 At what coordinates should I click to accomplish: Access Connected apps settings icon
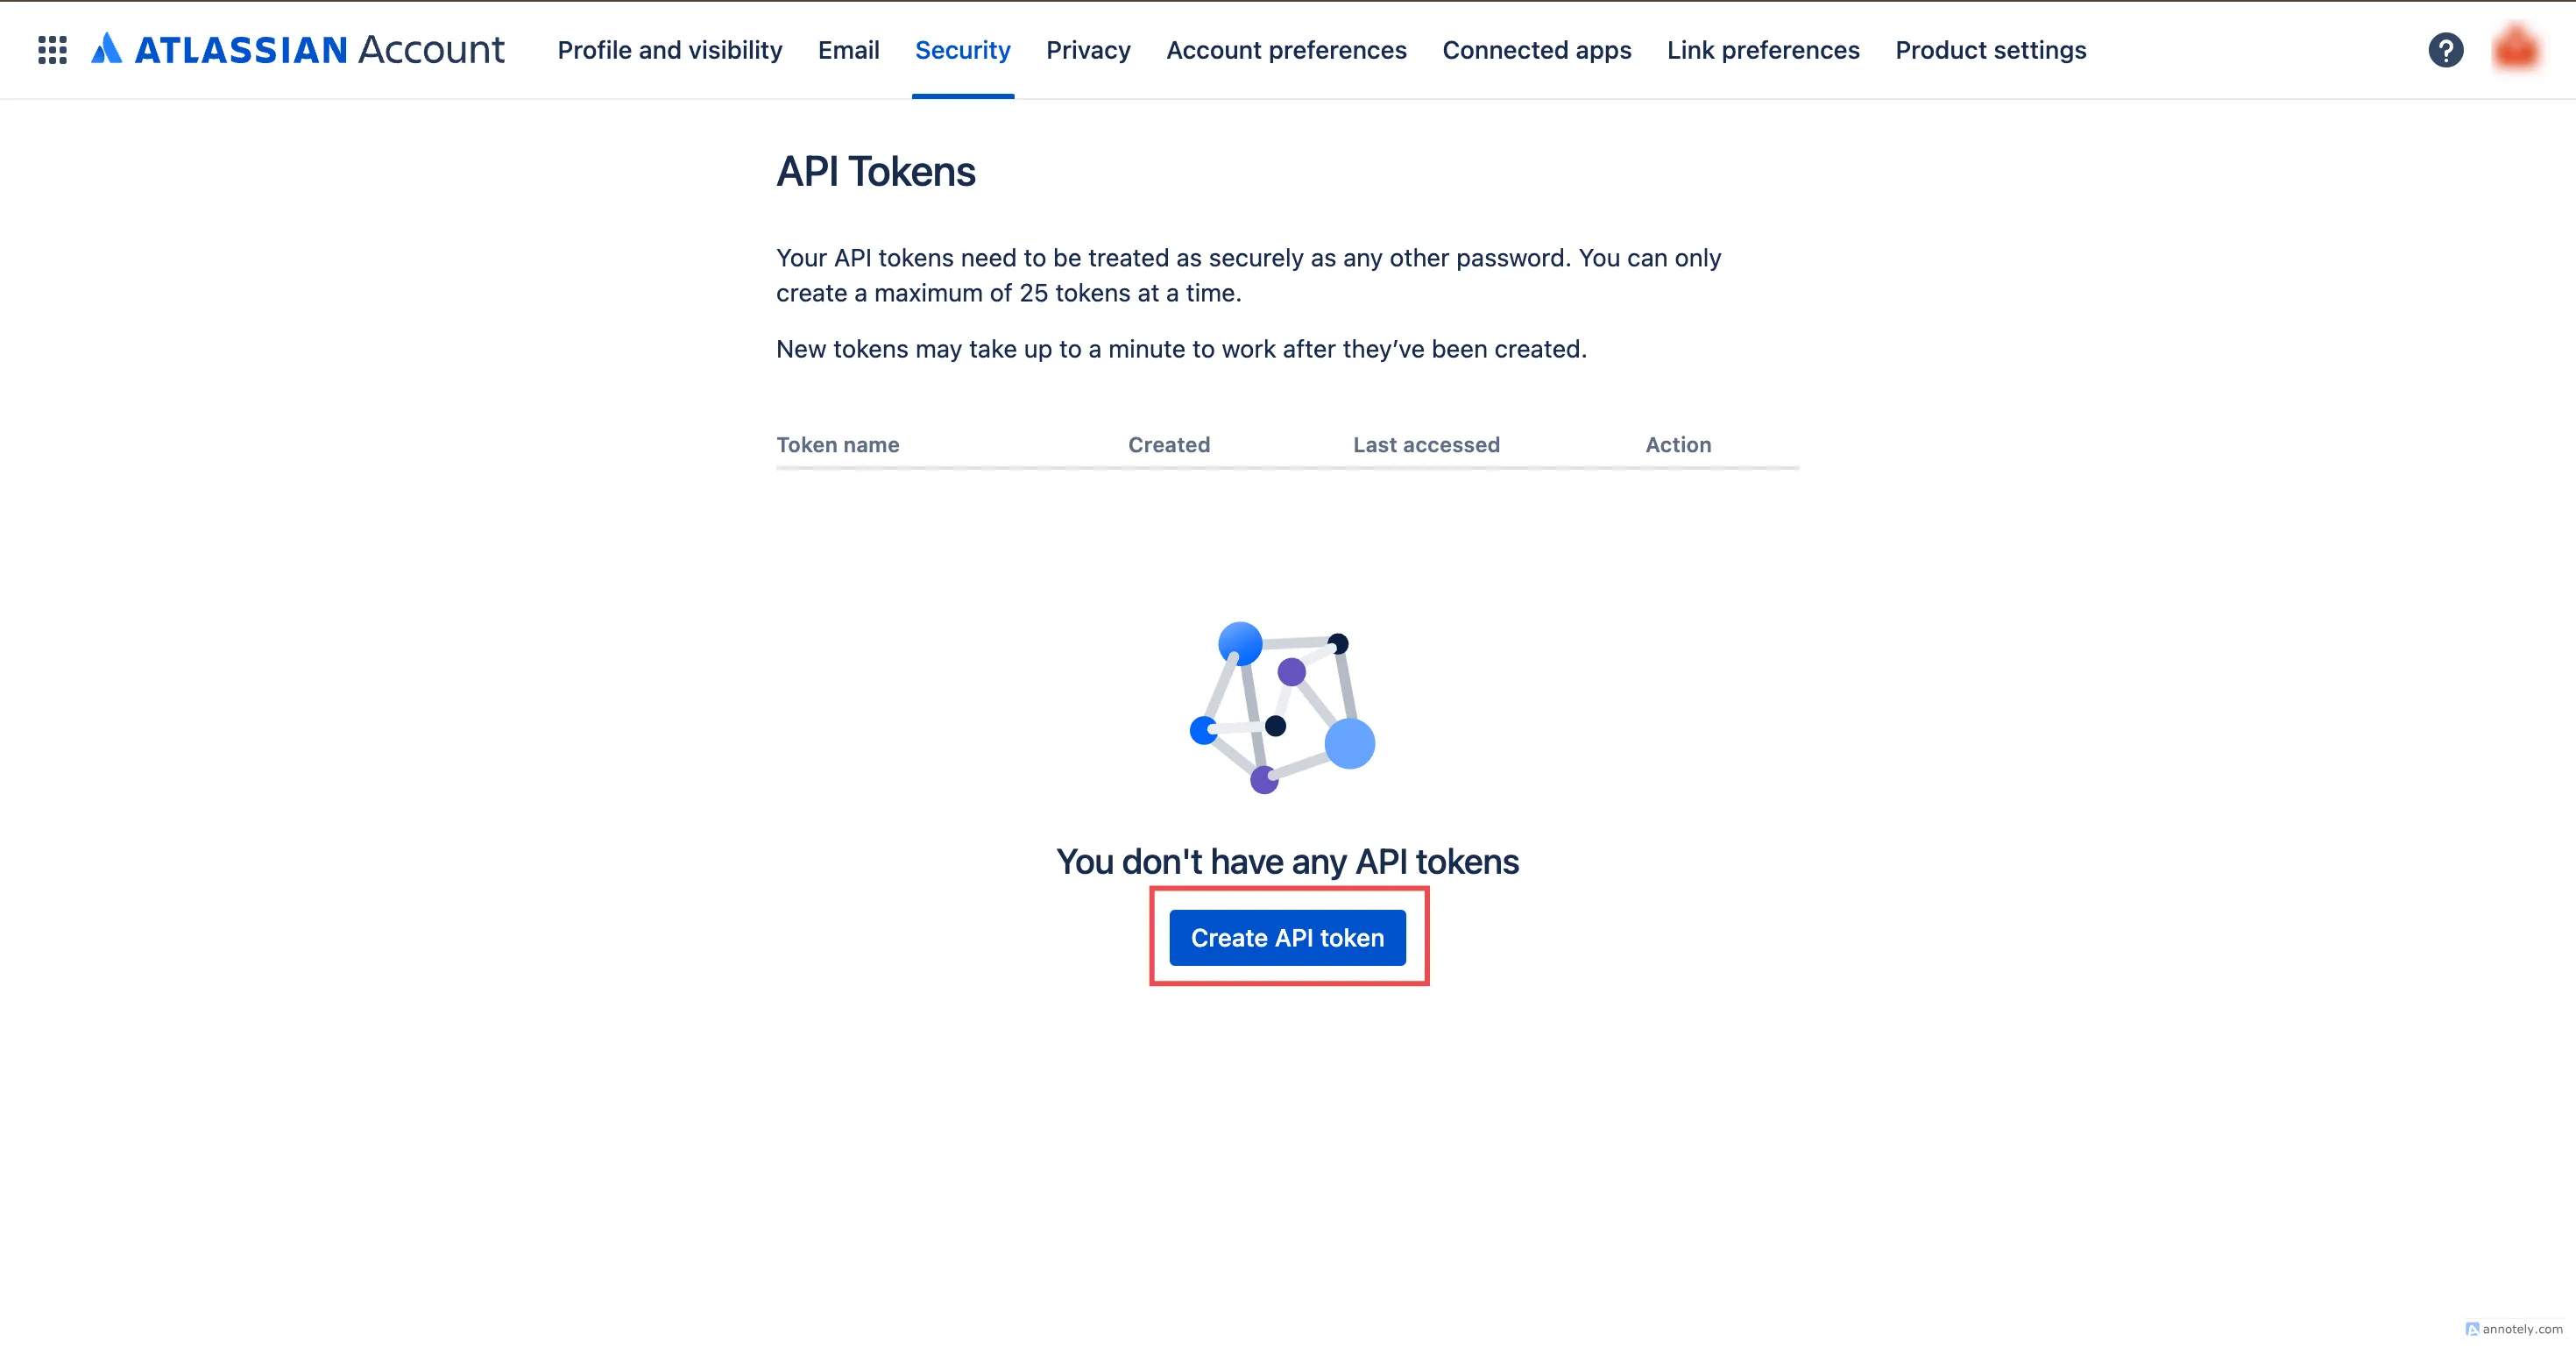[1535, 49]
